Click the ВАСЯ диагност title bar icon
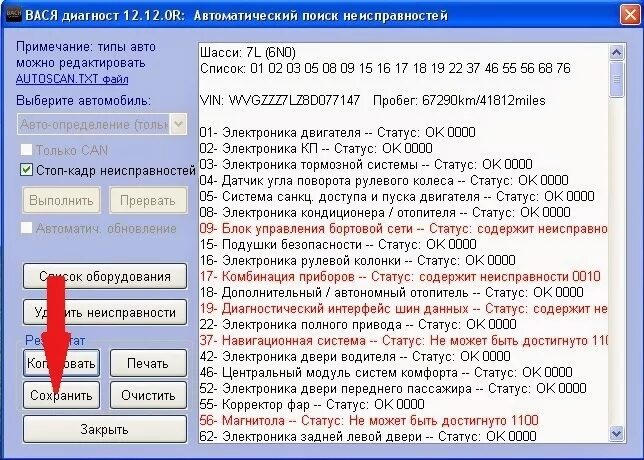This screenshot has height=460, width=644. 14,15
